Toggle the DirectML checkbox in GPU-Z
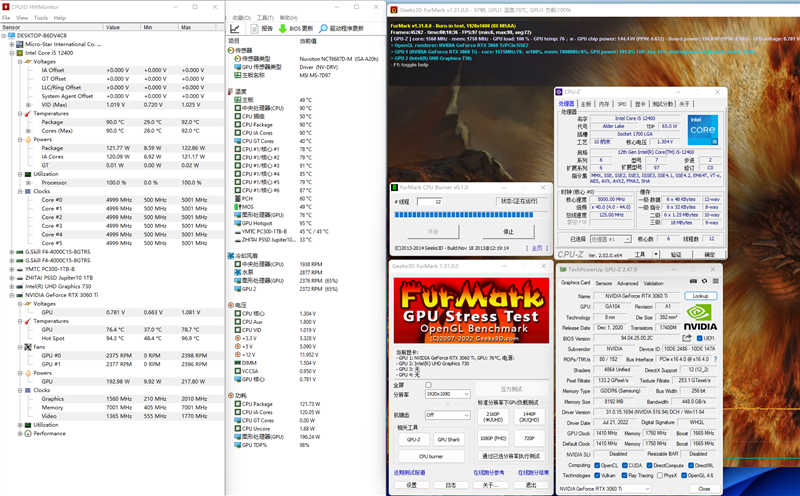 point(691,465)
